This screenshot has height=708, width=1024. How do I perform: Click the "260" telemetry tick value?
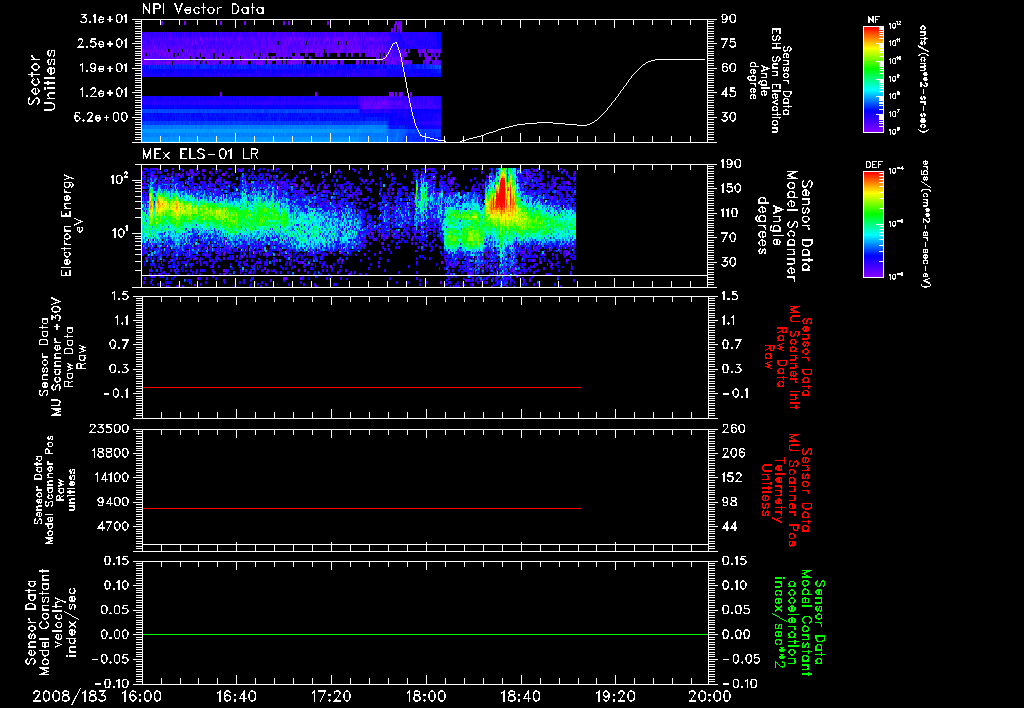click(x=733, y=428)
